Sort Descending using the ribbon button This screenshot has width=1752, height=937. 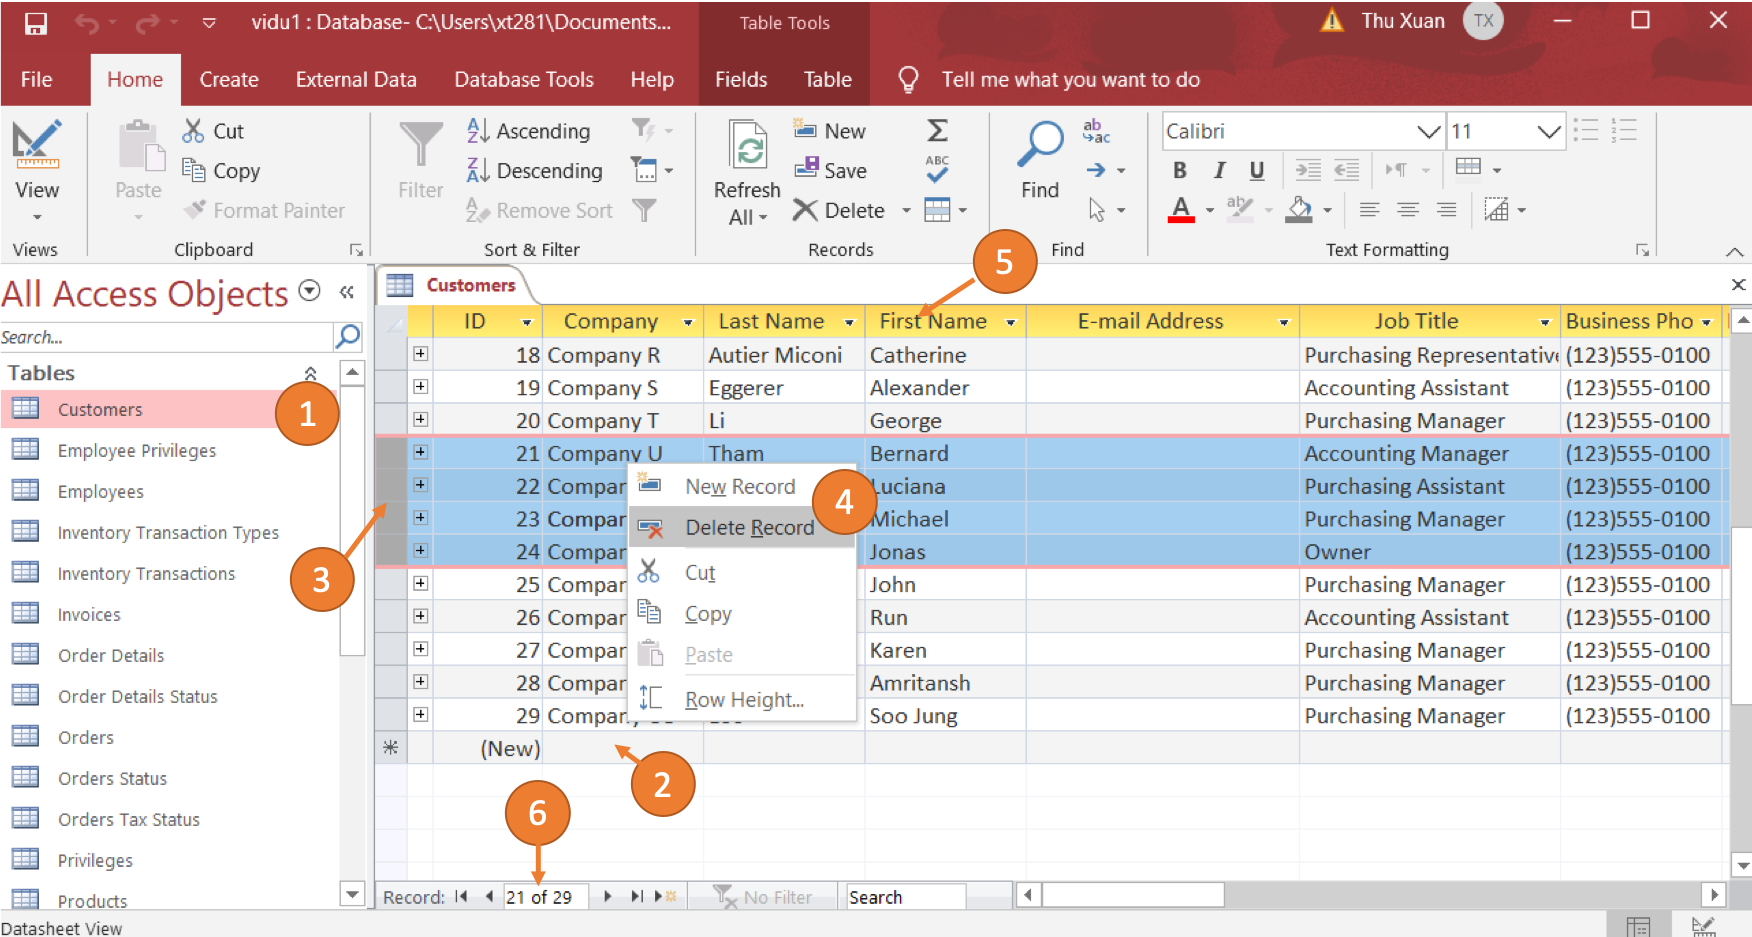pos(535,171)
